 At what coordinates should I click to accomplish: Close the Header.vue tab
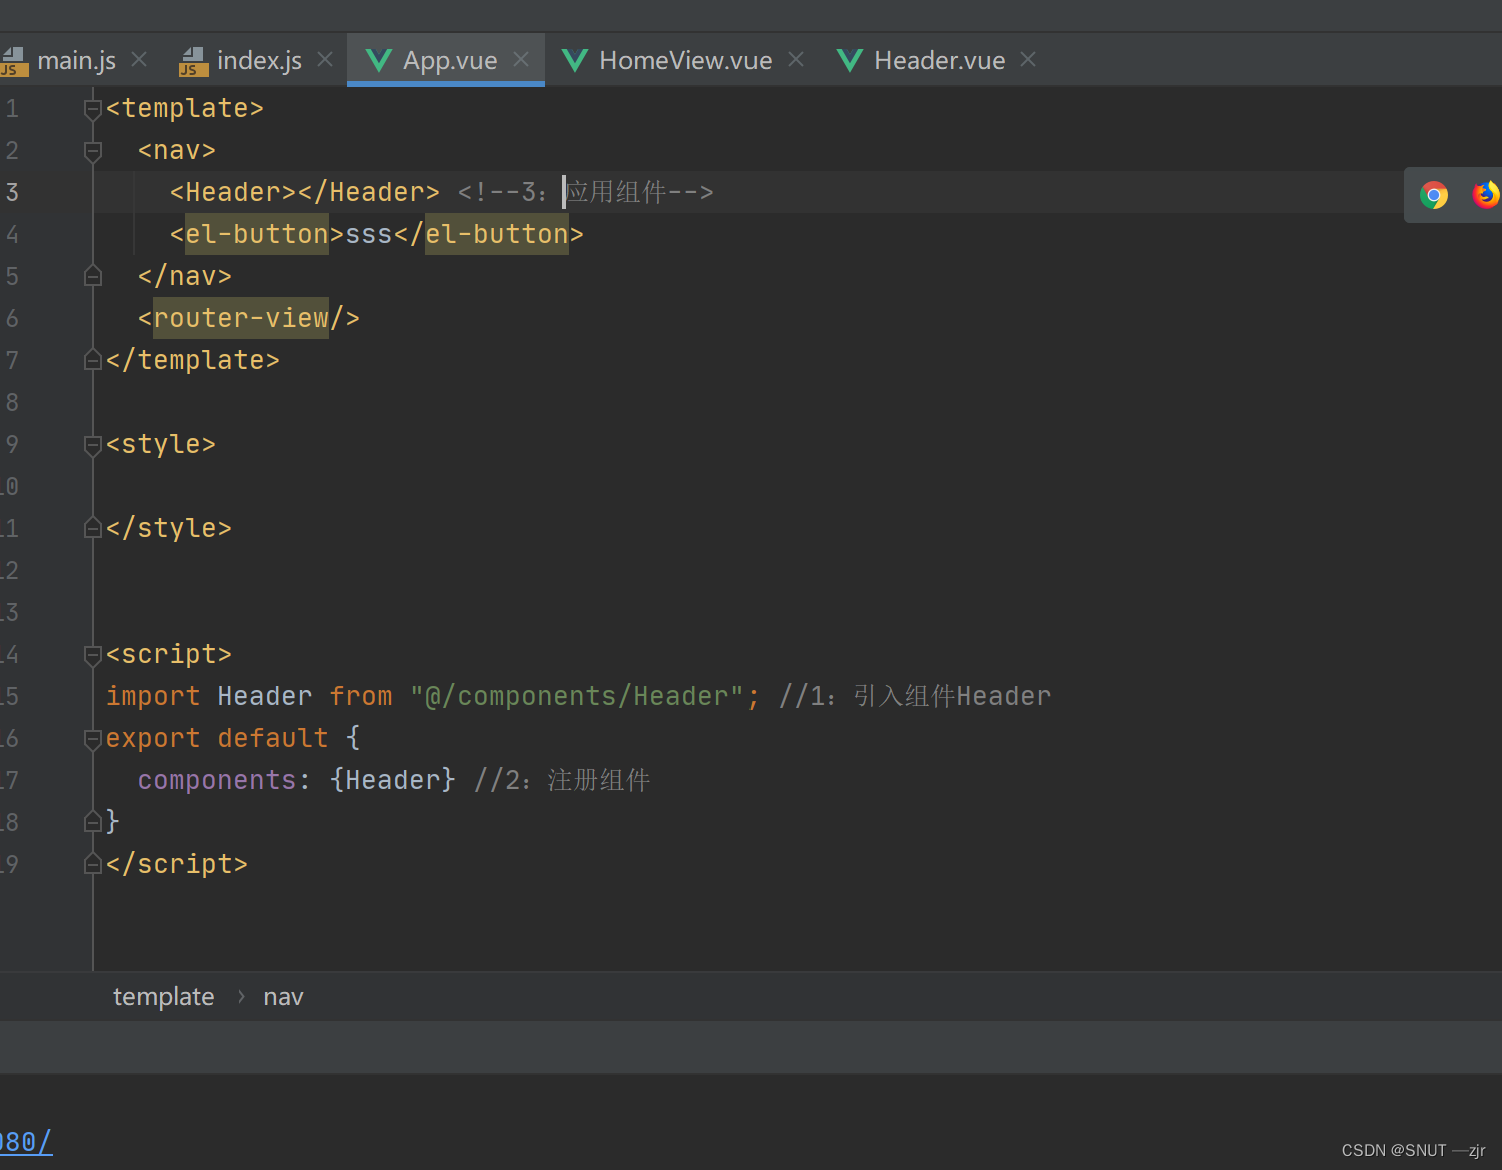click(x=1028, y=60)
